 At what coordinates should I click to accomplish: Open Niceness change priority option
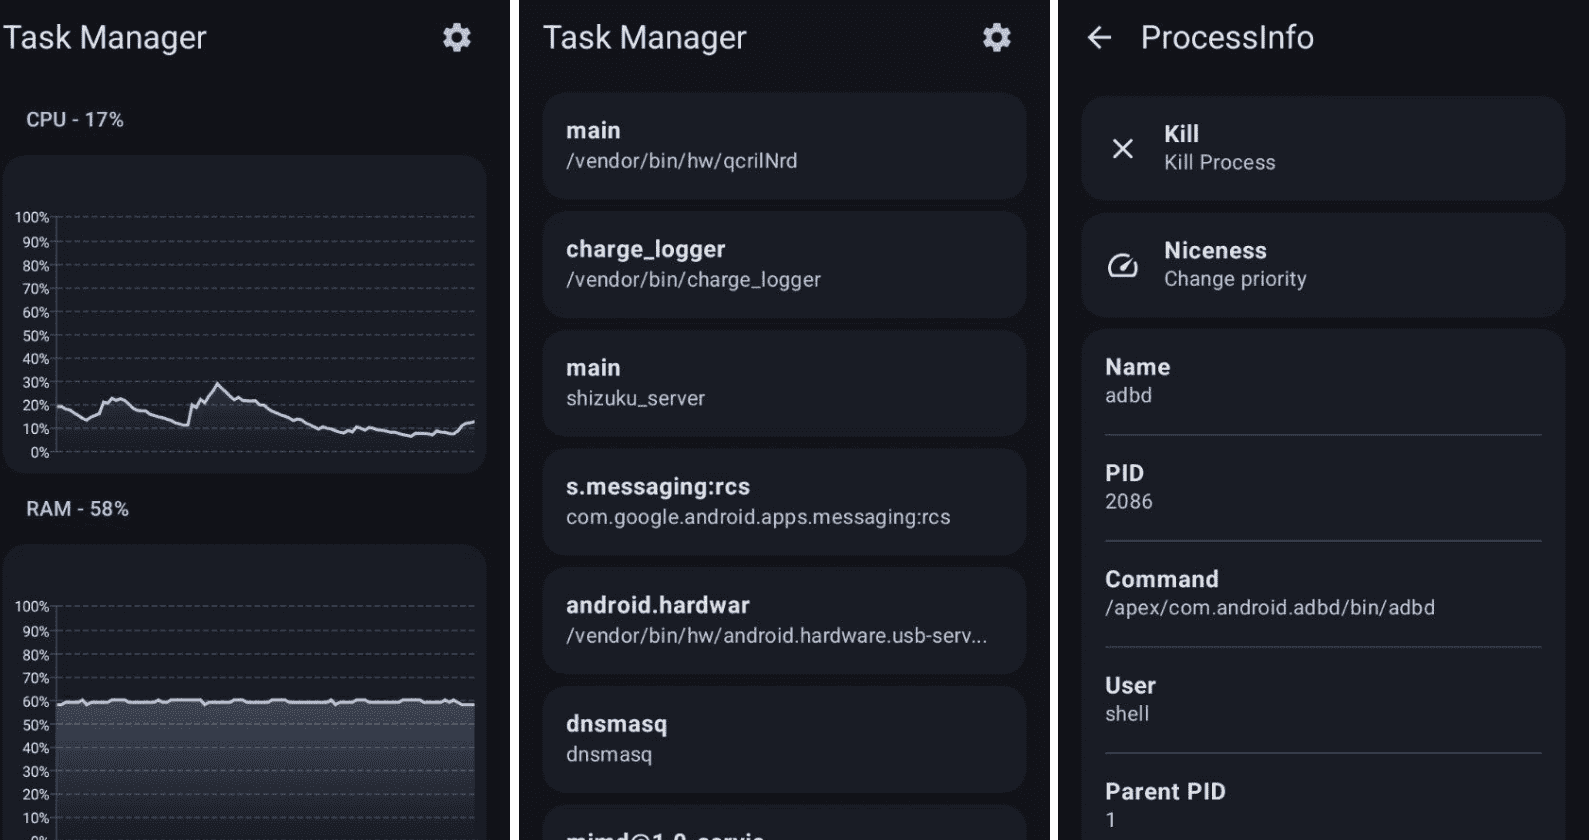click(1323, 265)
